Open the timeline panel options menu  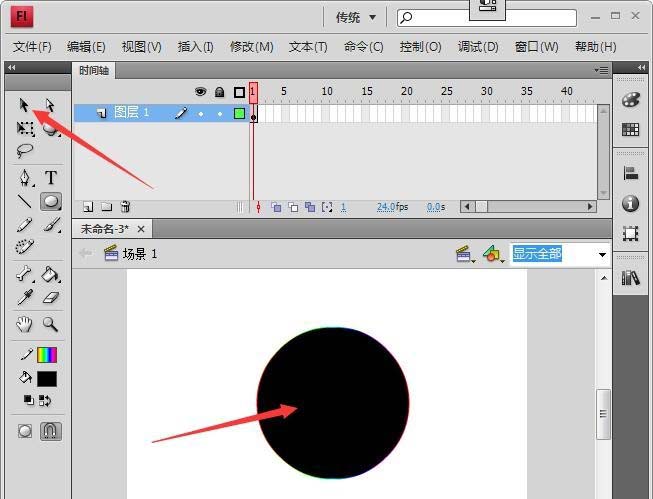[x=602, y=70]
